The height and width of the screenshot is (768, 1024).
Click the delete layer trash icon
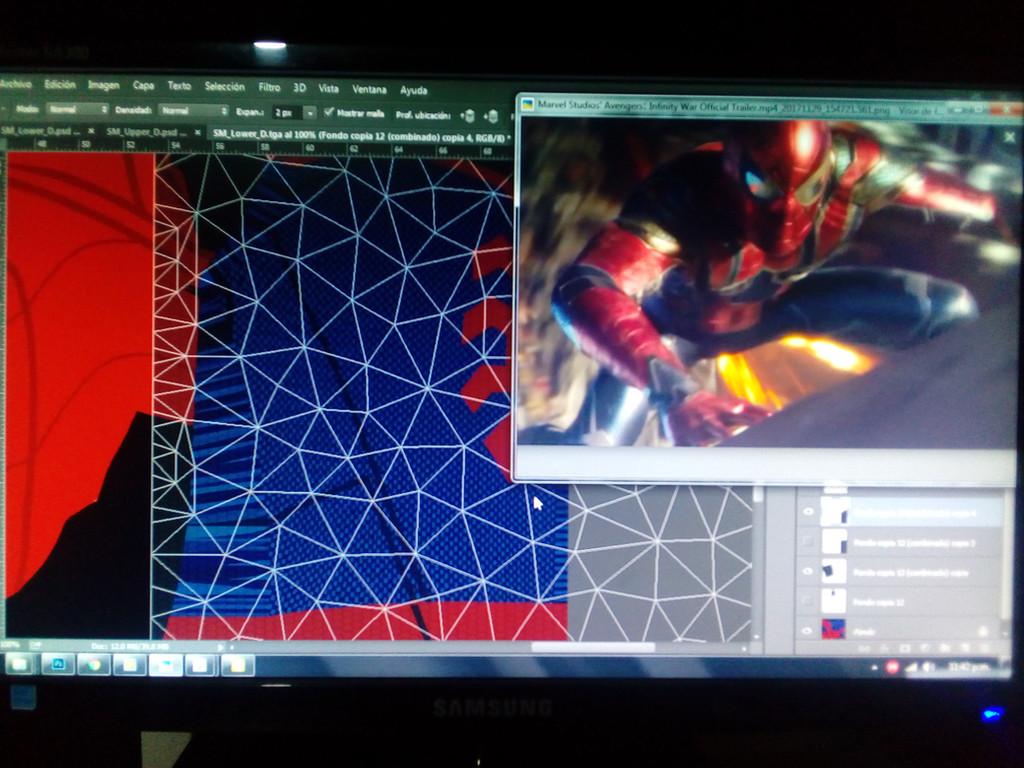coord(985,648)
